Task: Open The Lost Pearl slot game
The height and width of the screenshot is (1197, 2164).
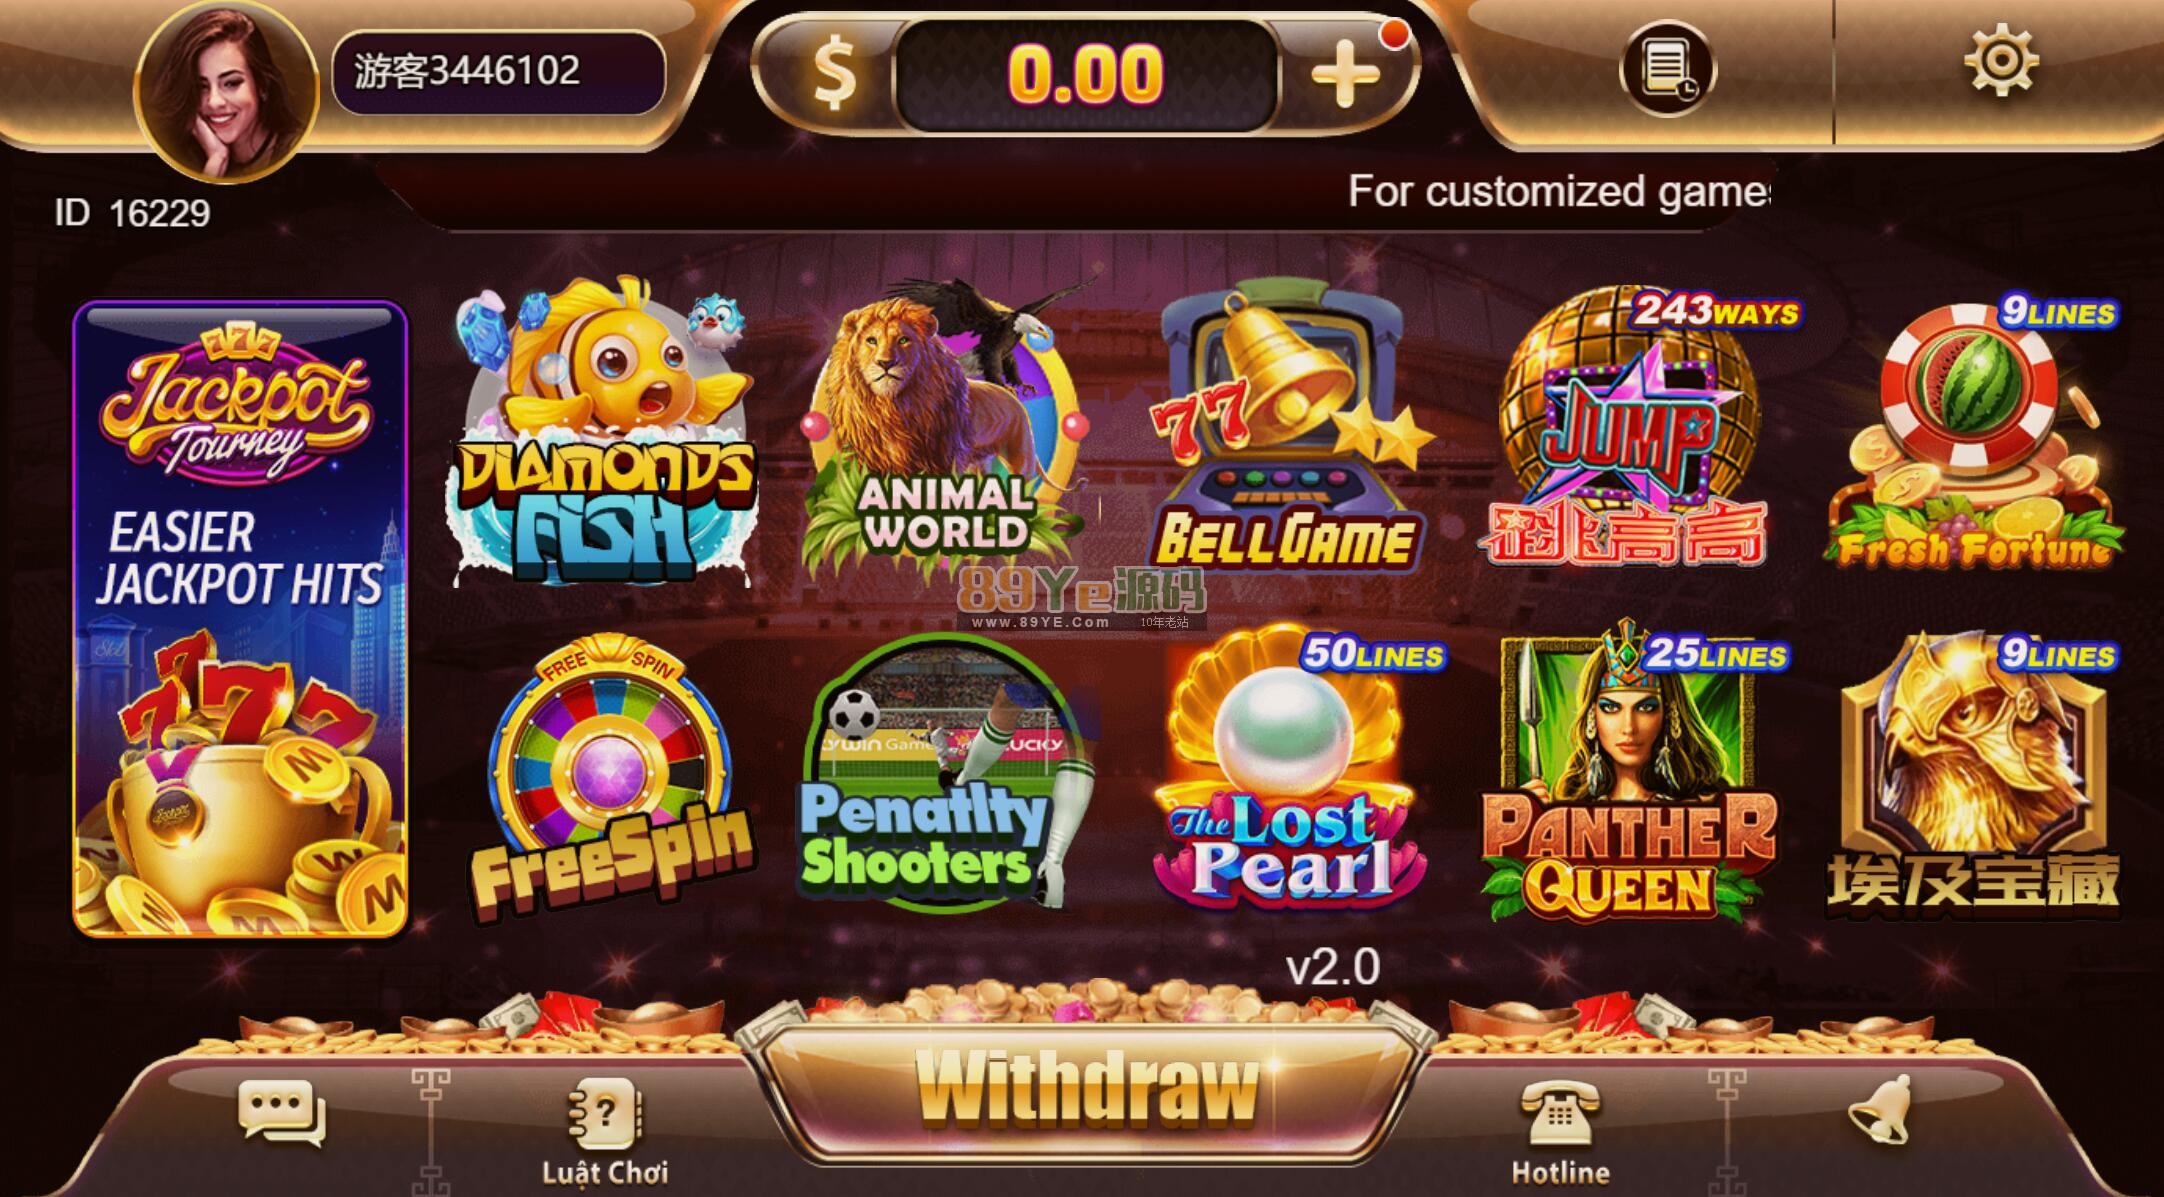Action: pyautogui.click(x=1292, y=773)
